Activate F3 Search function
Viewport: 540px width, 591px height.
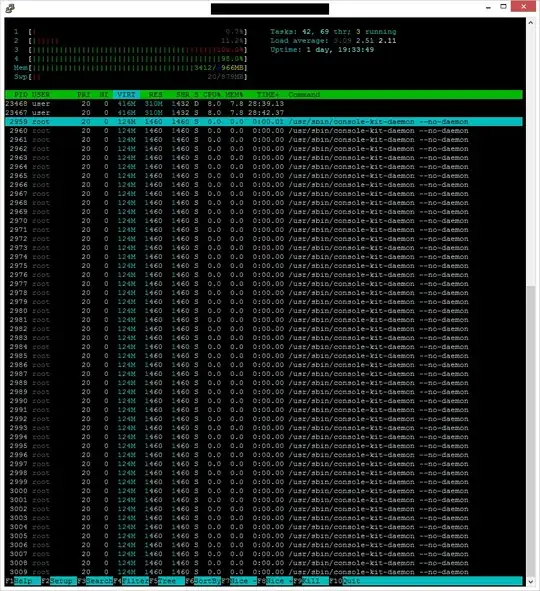click(x=95, y=581)
